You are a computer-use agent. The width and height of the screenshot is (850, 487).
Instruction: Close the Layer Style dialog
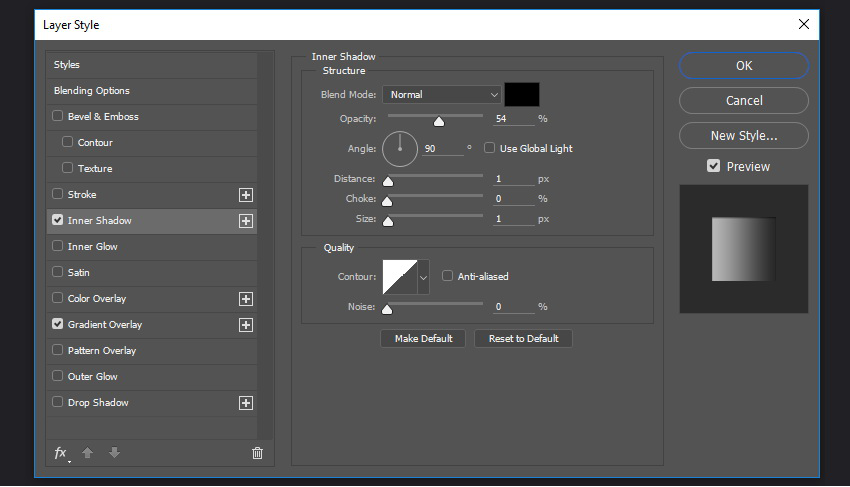tap(803, 24)
